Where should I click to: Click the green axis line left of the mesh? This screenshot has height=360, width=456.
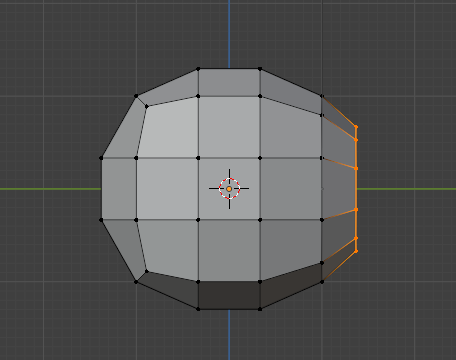pyautogui.click(x=50, y=189)
